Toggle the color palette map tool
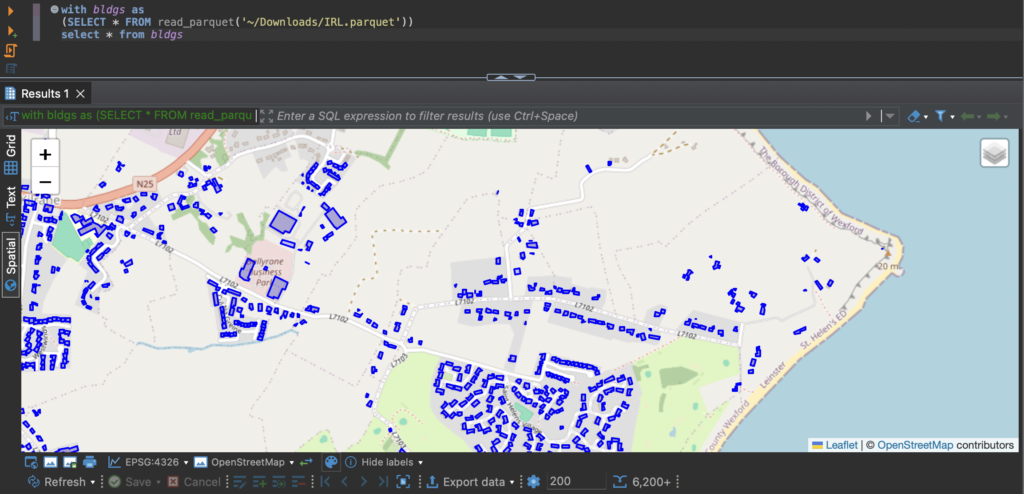This screenshot has width=1024, height=494. (x=331, y=462)
